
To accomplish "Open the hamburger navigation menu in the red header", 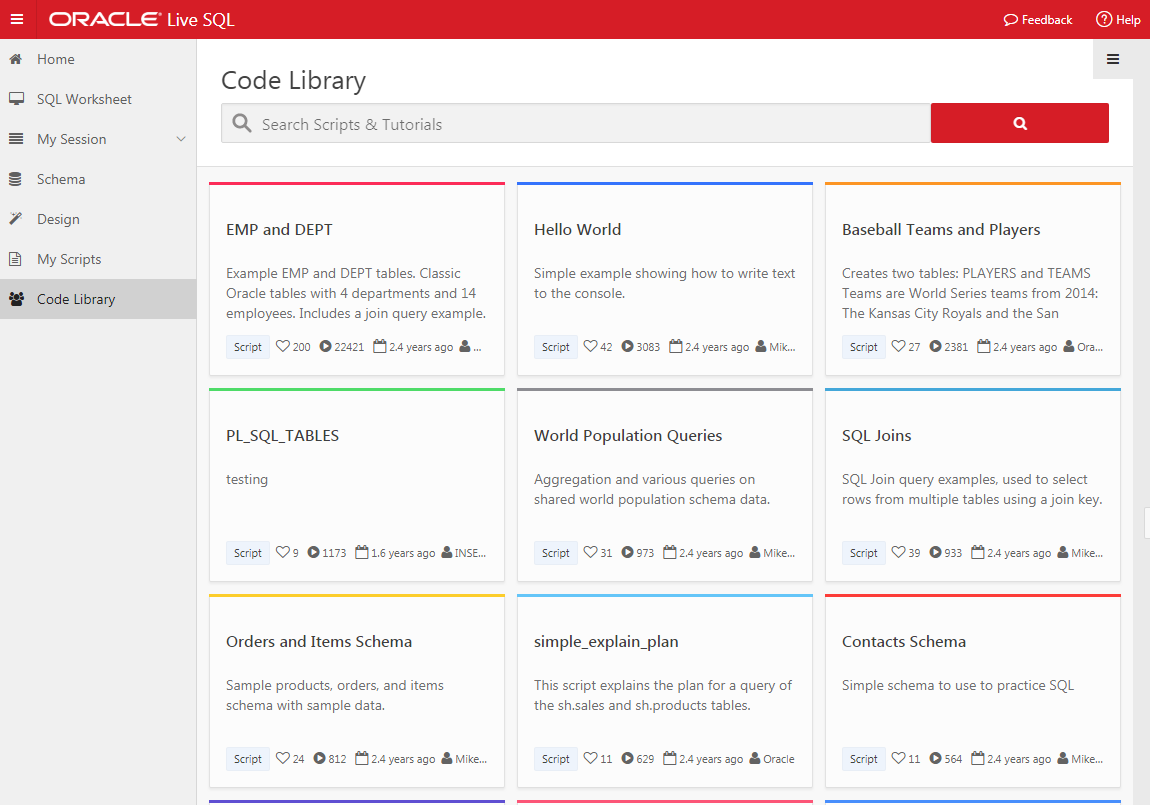I will (x=17, y=19).
